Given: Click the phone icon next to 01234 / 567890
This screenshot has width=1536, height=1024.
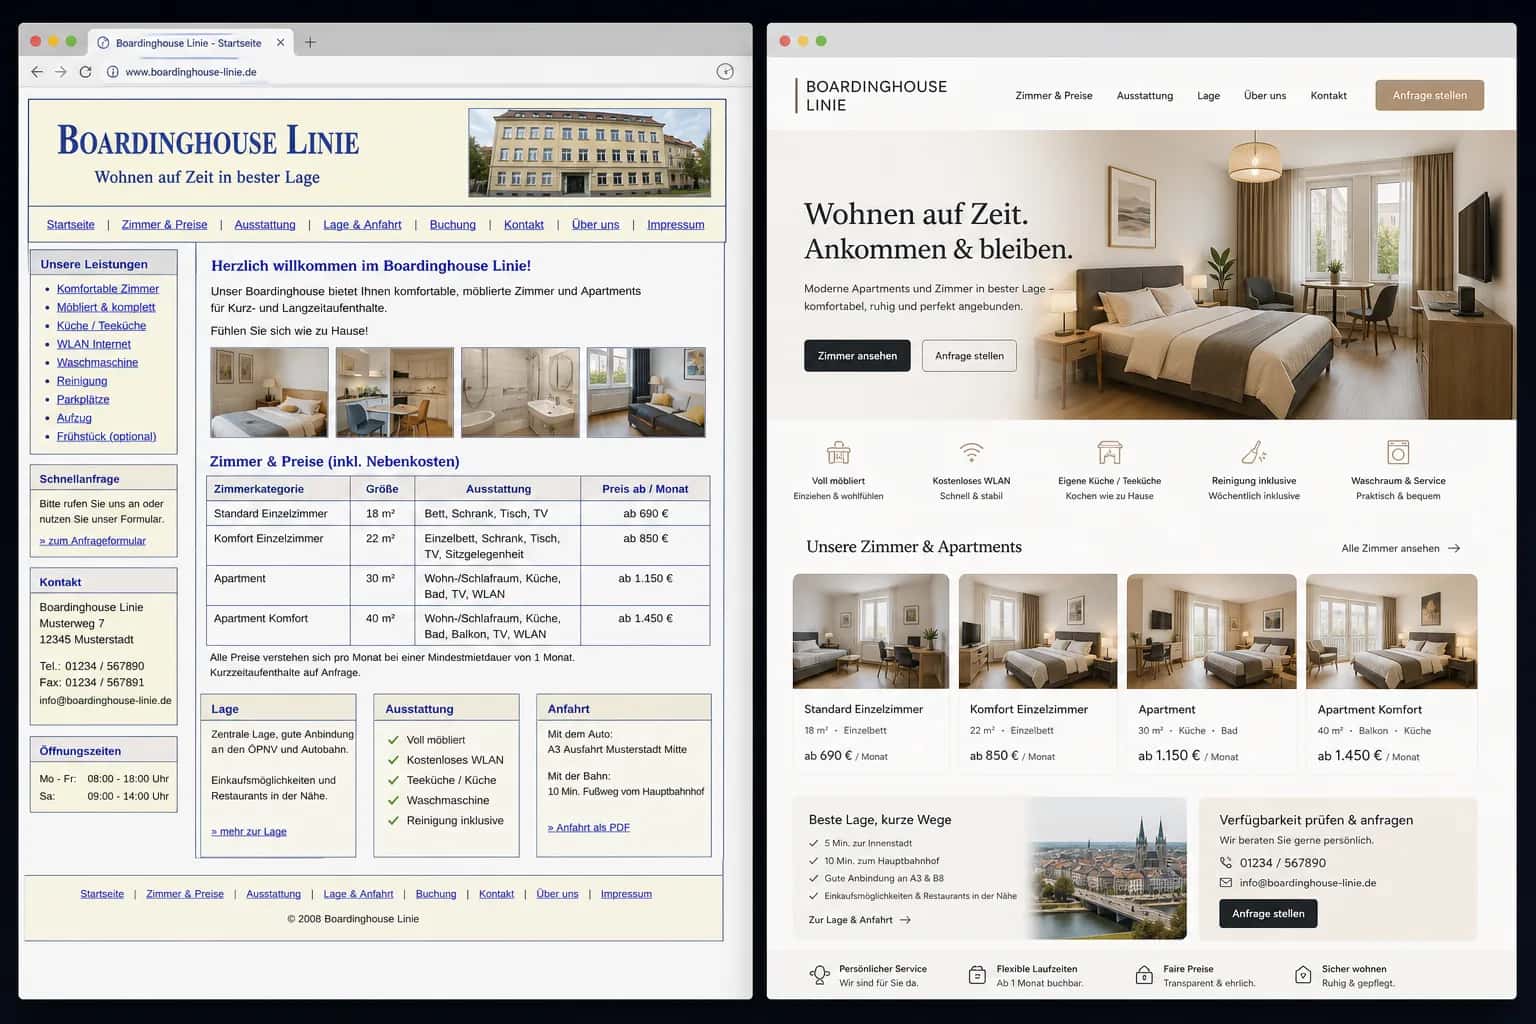Looking at the screenshot, I should click(x=1226, y=863).
